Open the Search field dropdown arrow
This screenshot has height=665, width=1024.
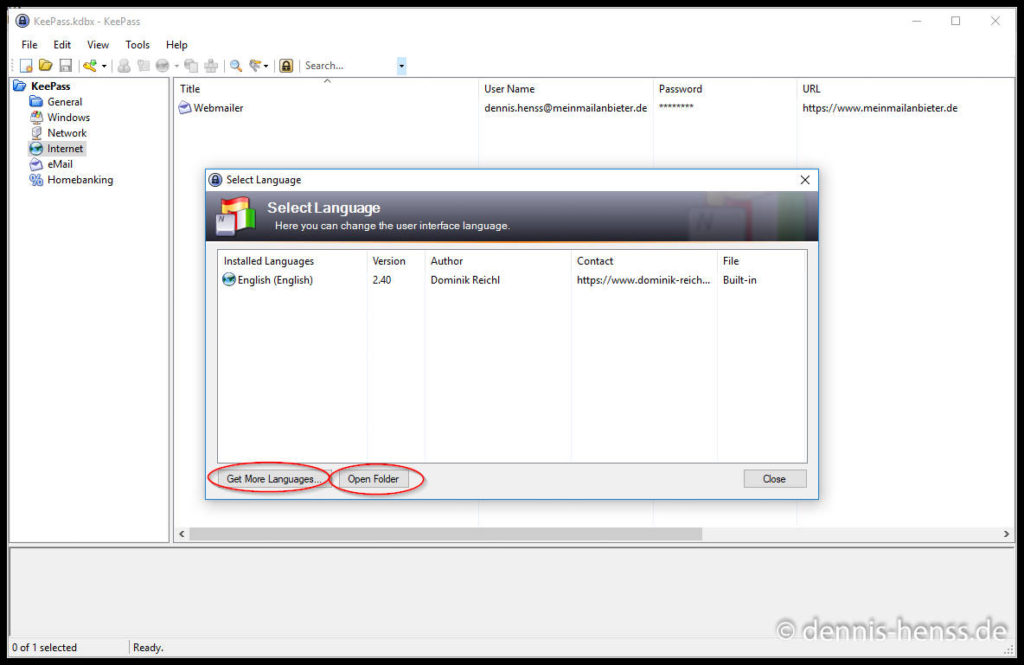pyautogui.click(x=402, y=66)
